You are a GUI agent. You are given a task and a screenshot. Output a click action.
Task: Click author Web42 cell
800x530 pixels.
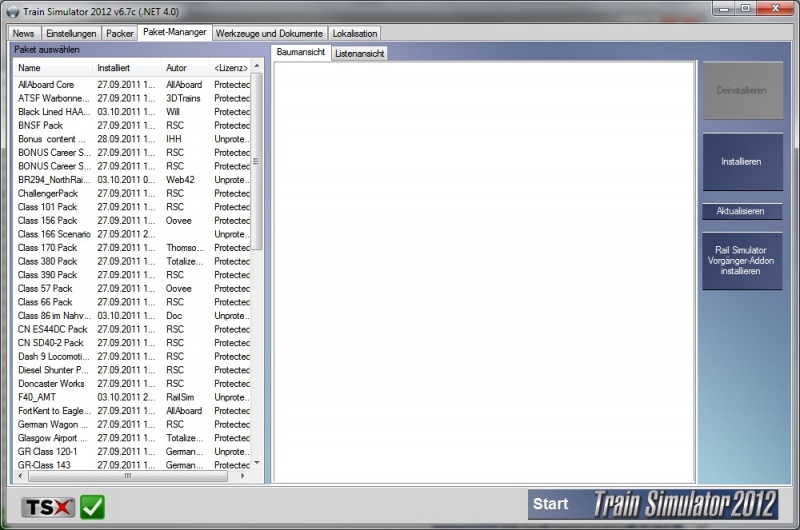pyautogui.click(x=180, y=180)
